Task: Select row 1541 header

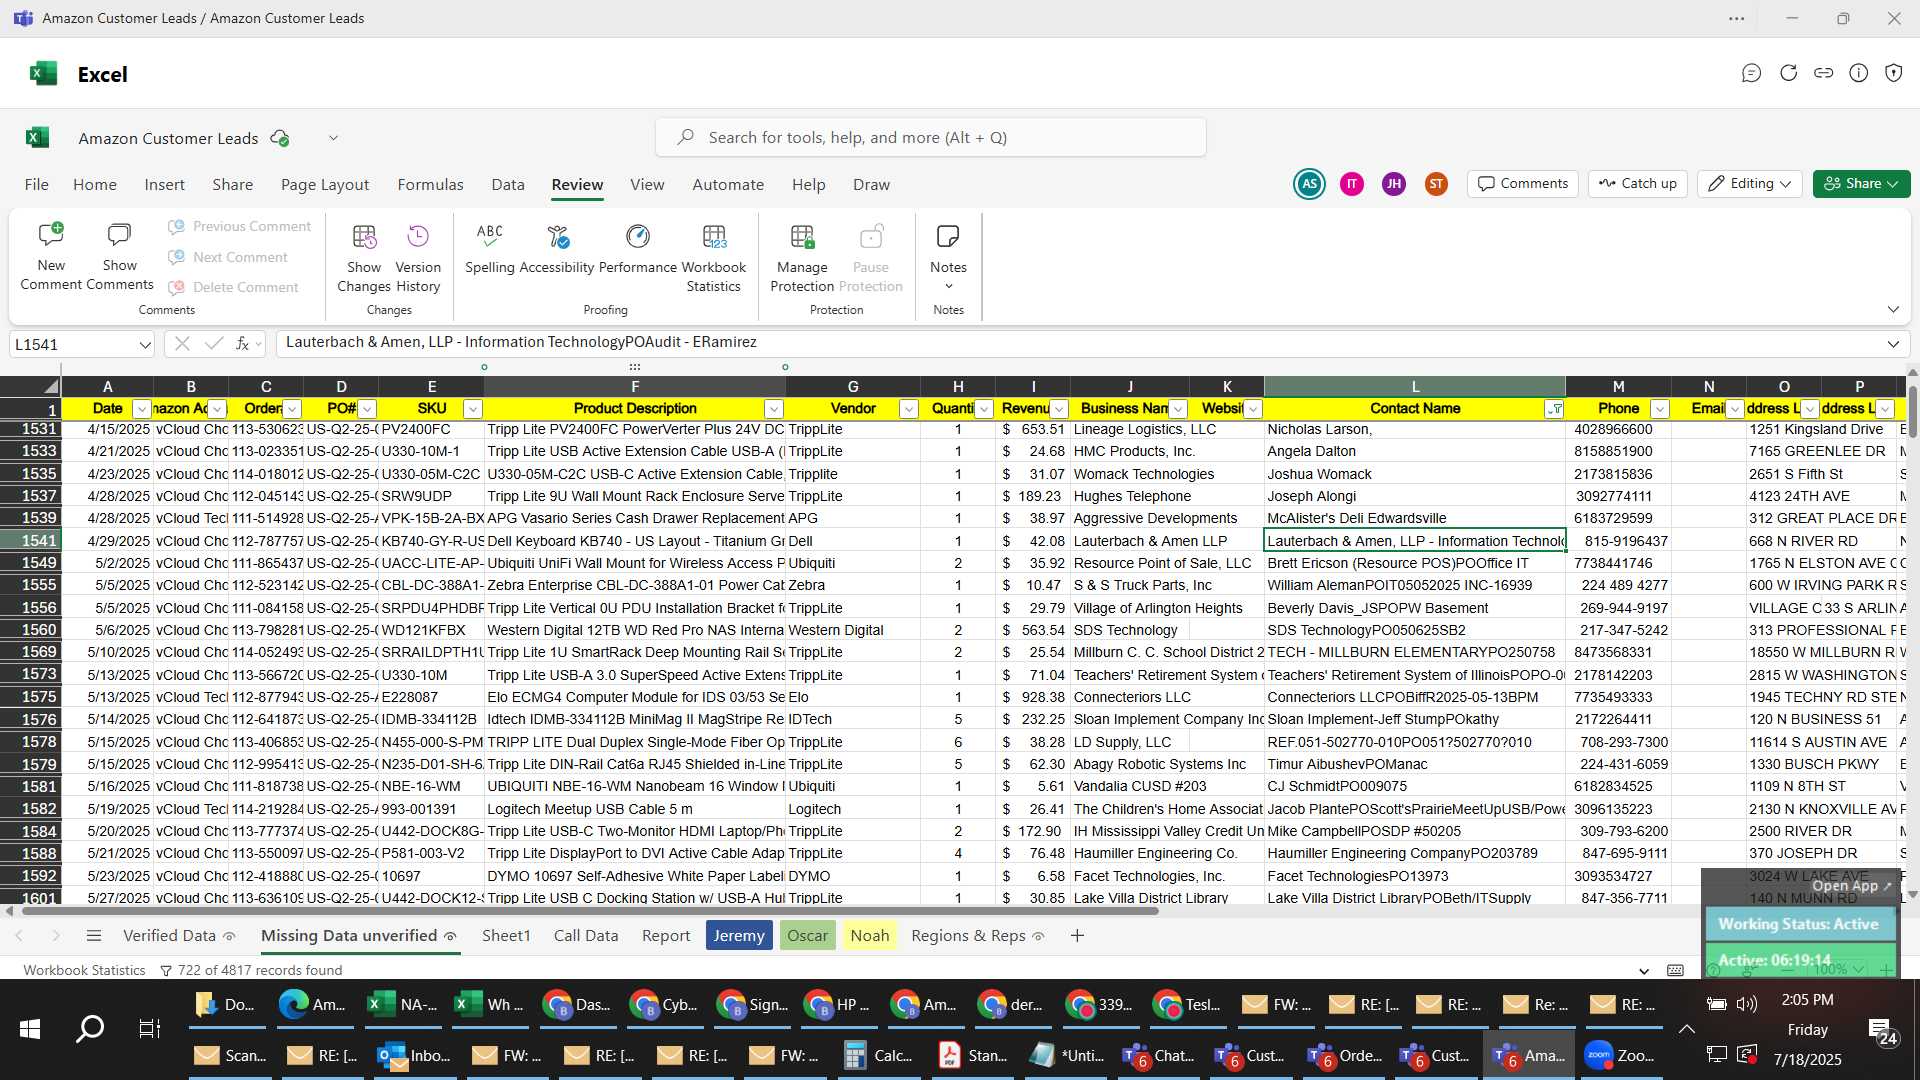Action: tap(30, 541)
